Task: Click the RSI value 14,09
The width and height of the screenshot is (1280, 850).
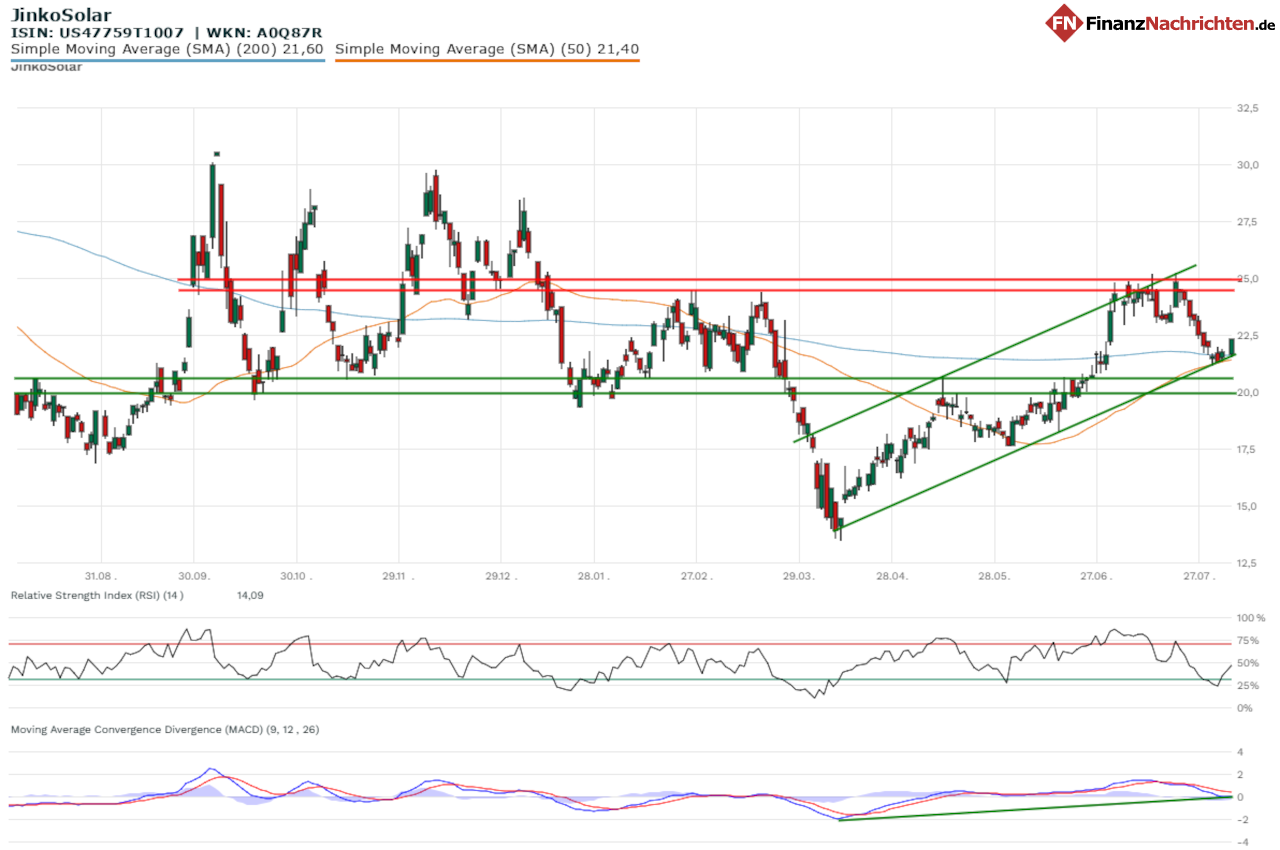Action: (250, 595)
